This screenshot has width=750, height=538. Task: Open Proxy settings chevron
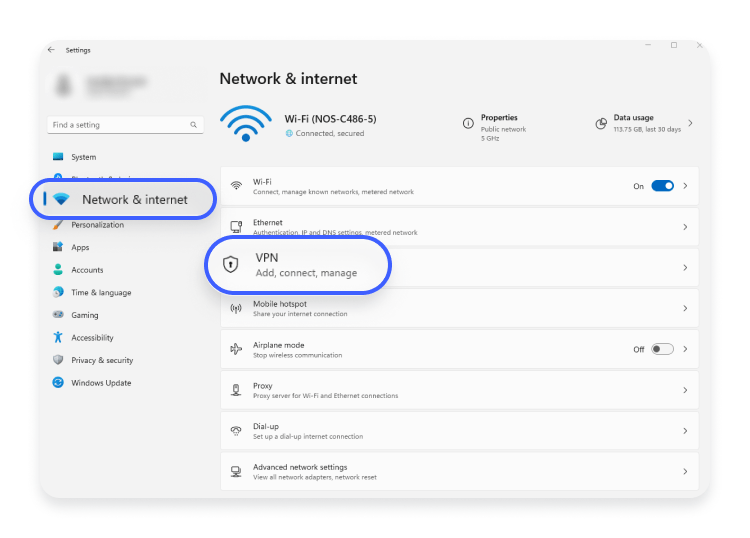685,390
